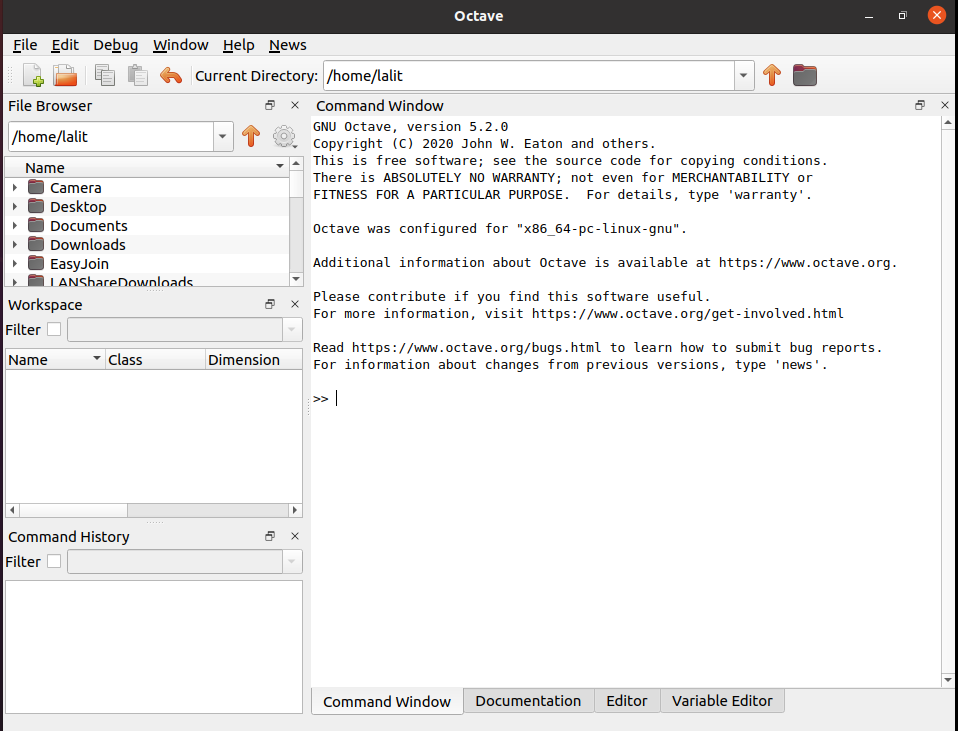Go up one directory in main toolbar
The height and width of the screenshot is (731, 958).
[x=772, y=75]
